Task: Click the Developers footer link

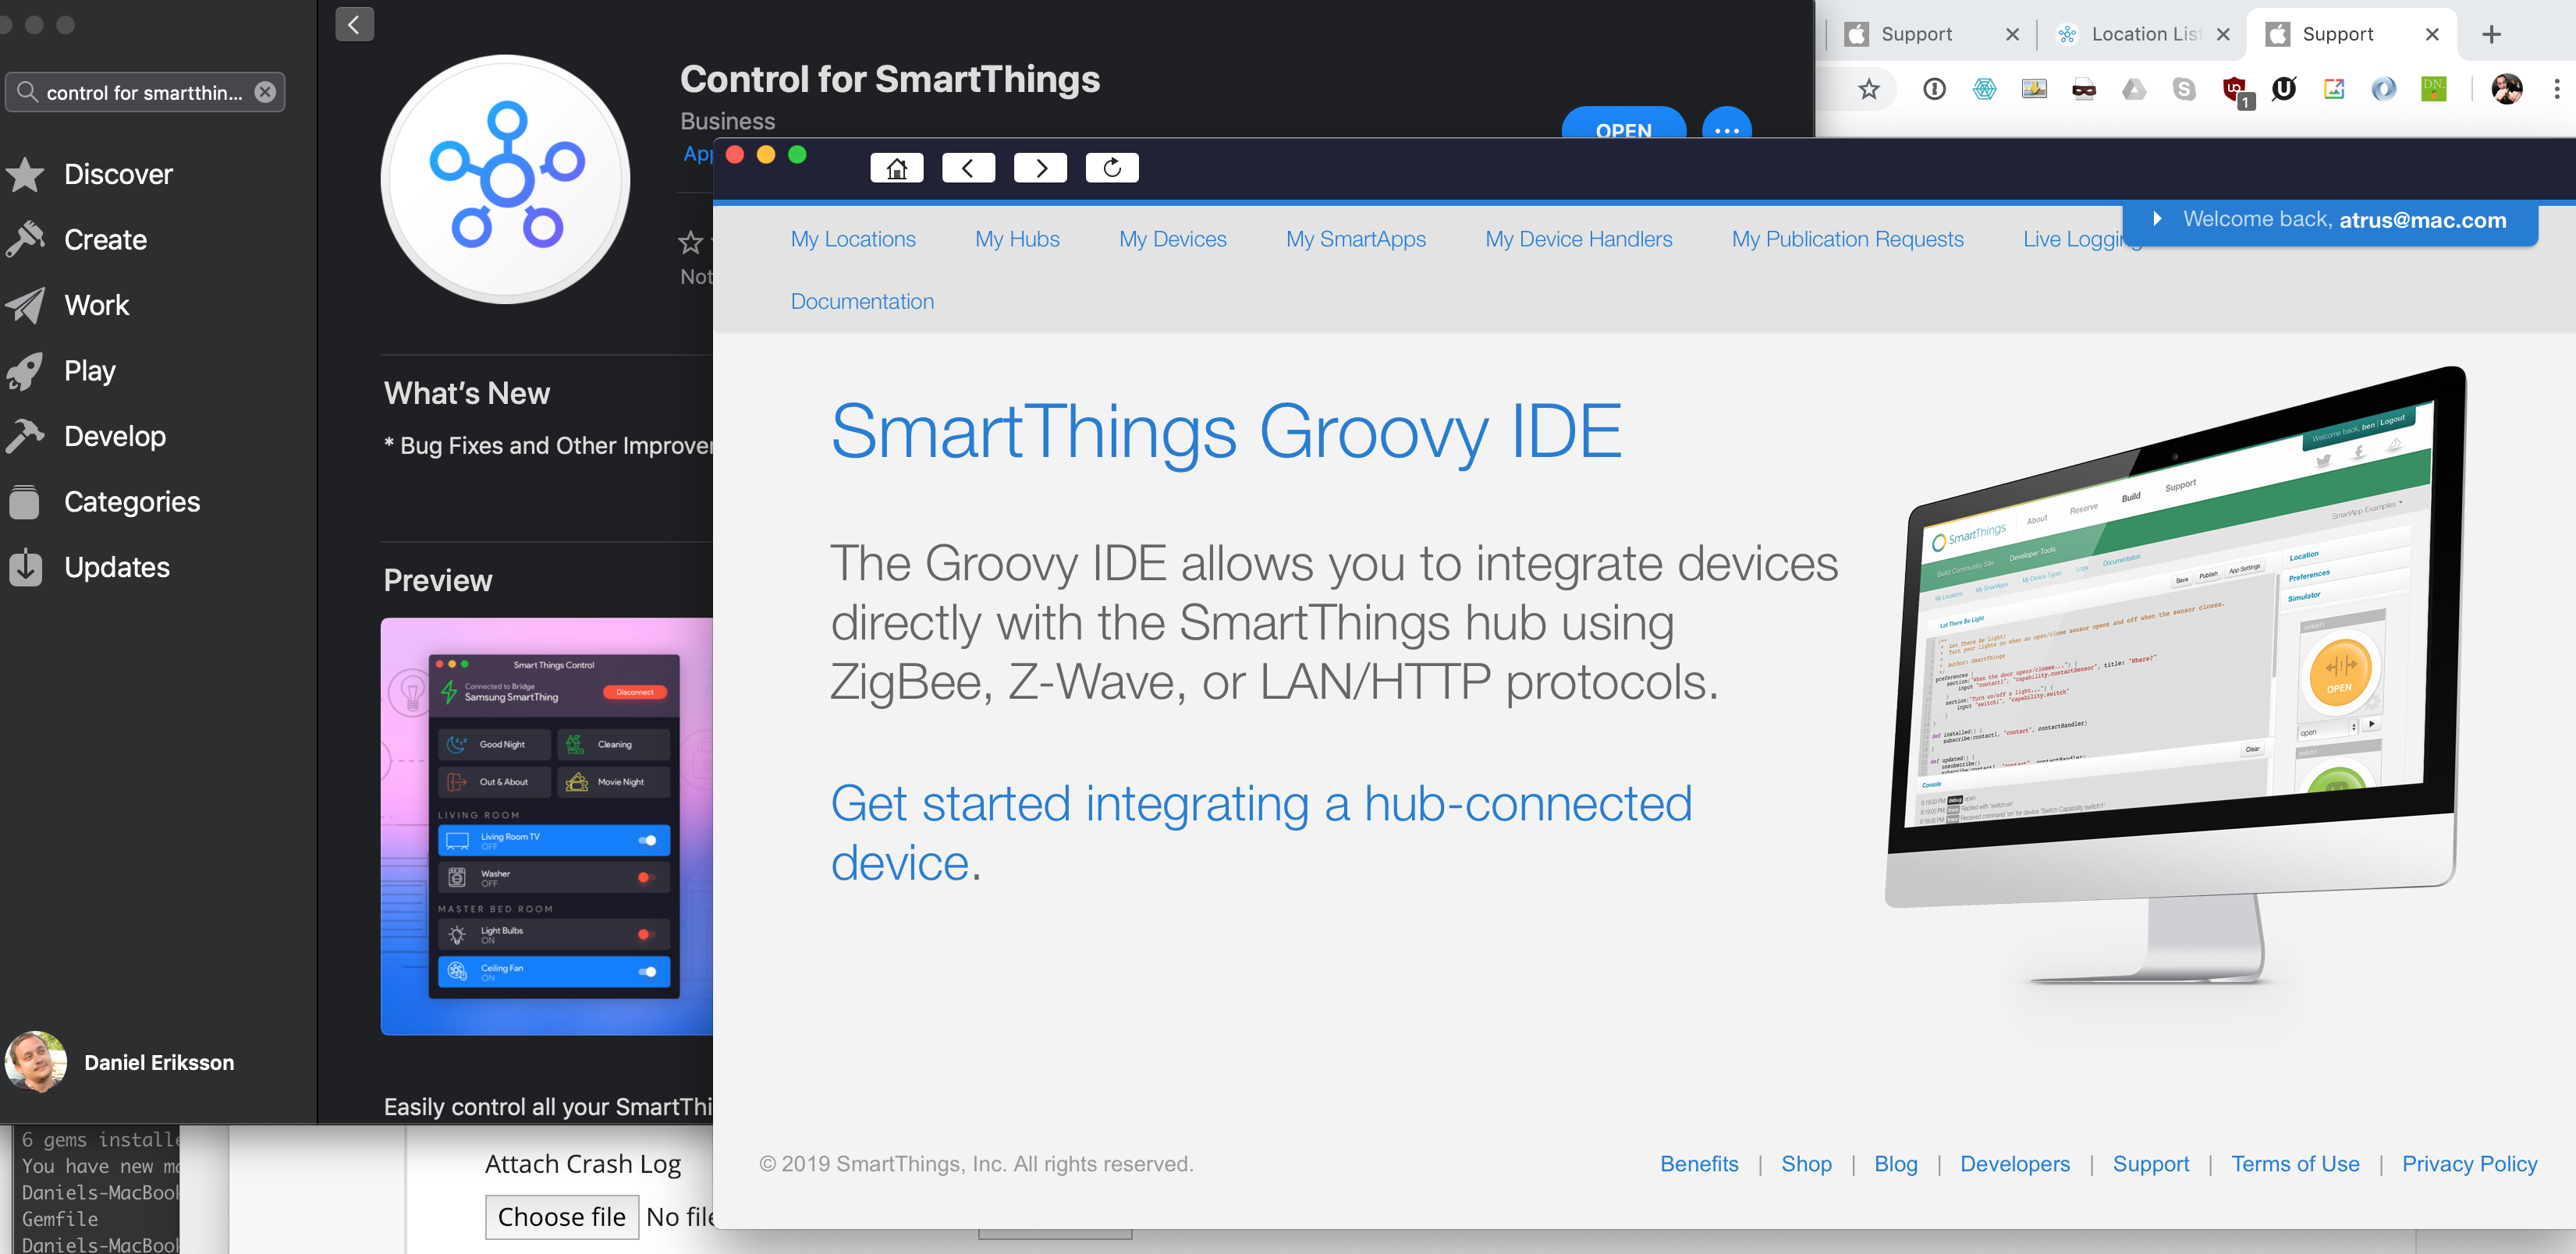Action: coord(2015,1164)
